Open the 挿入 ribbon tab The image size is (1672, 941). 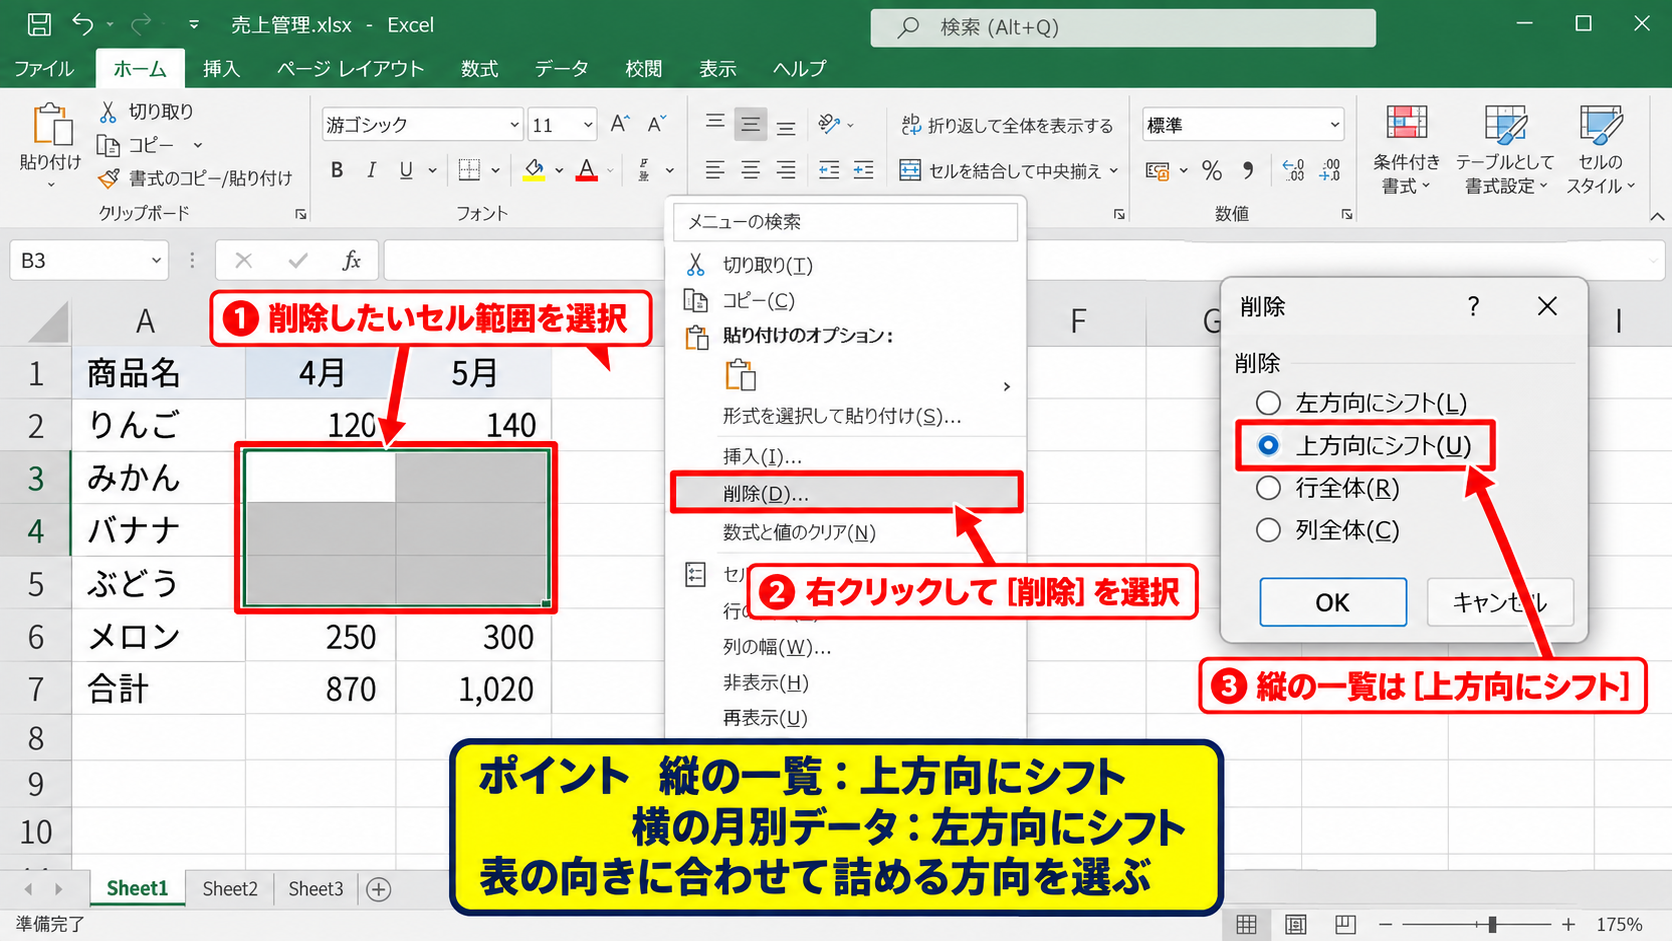pyautogui.click(x=221, y=68)
